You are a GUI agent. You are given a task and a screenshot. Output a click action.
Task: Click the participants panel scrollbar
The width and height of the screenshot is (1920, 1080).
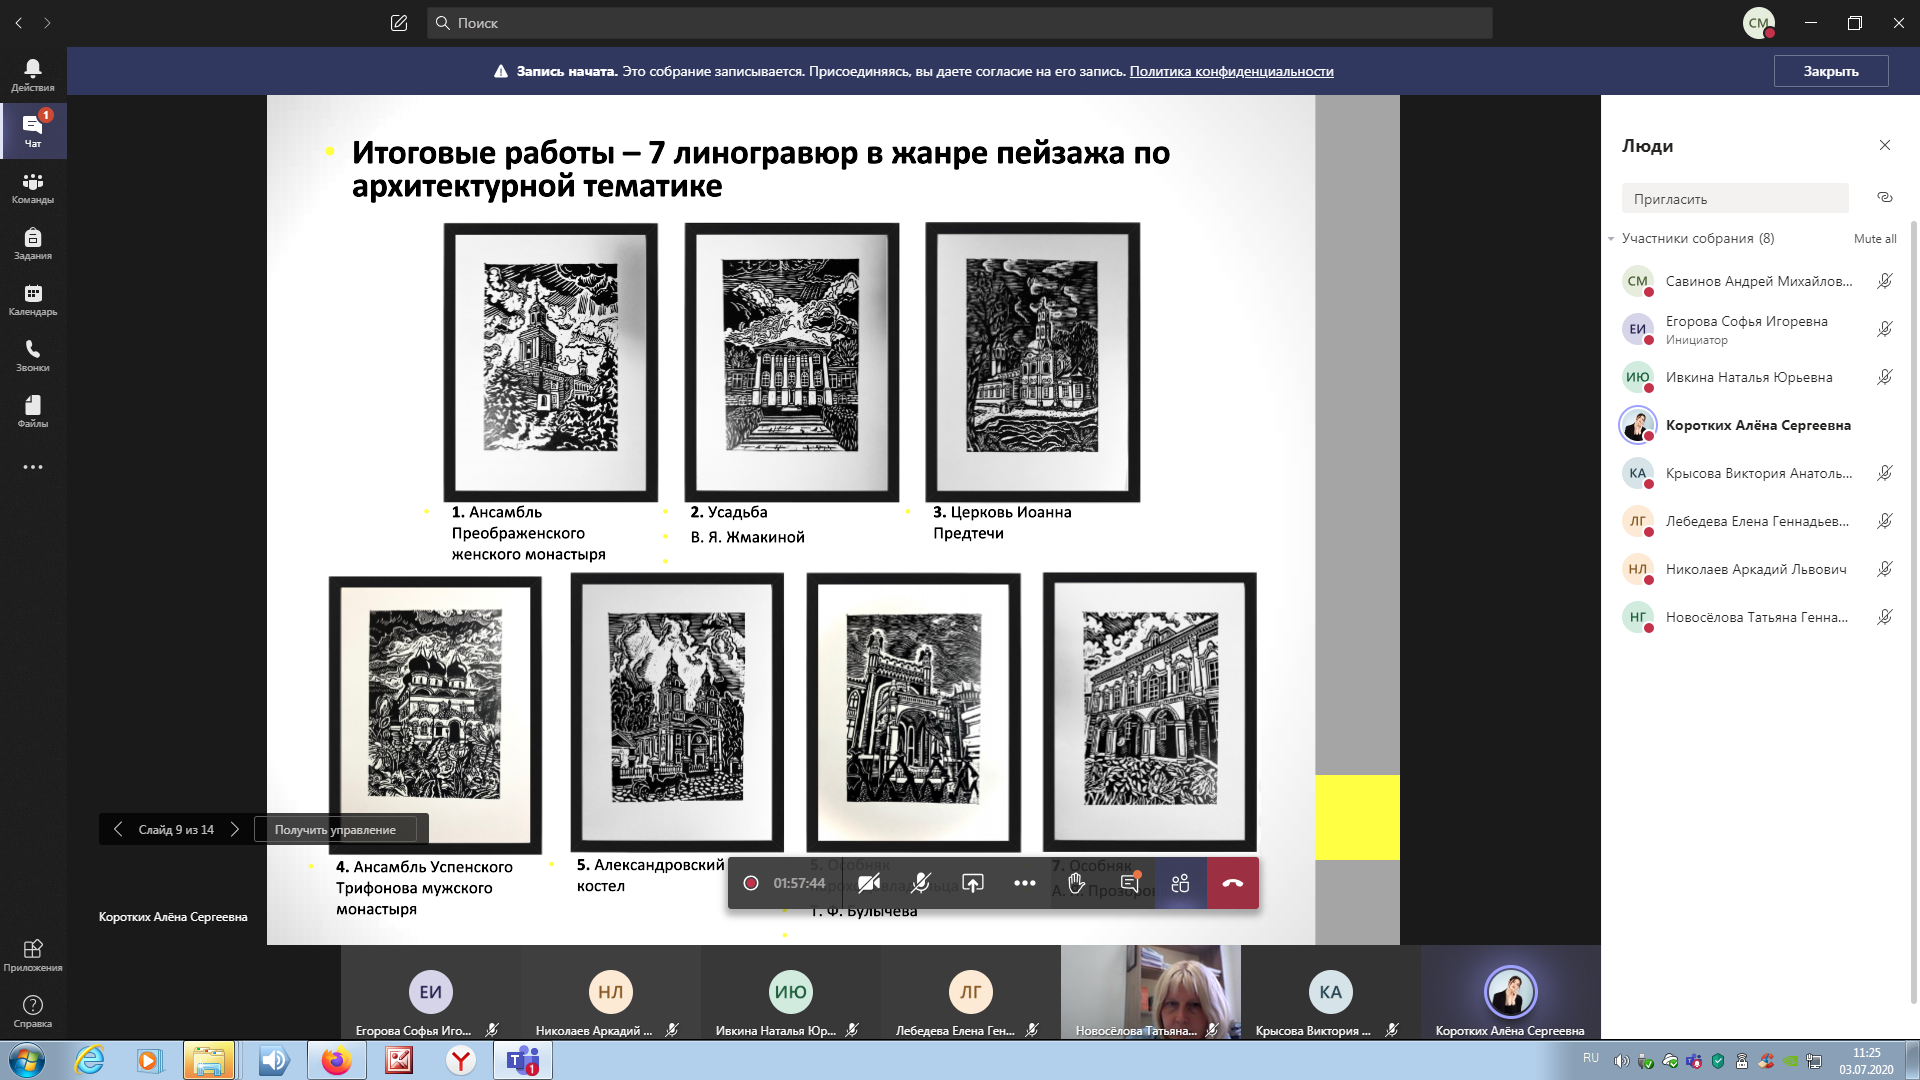(x=1913, y=610)
